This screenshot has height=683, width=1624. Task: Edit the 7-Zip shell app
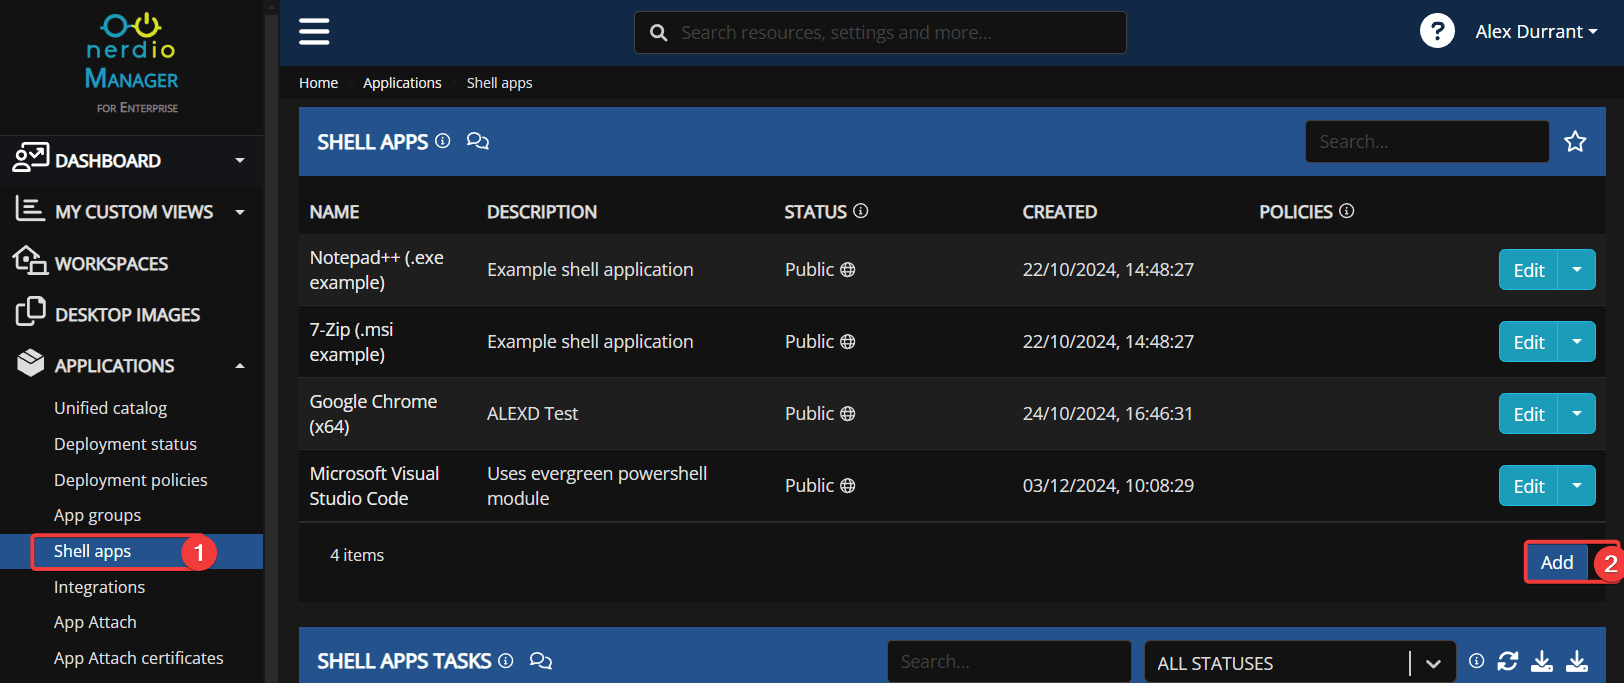click(x=1528, y=342)
